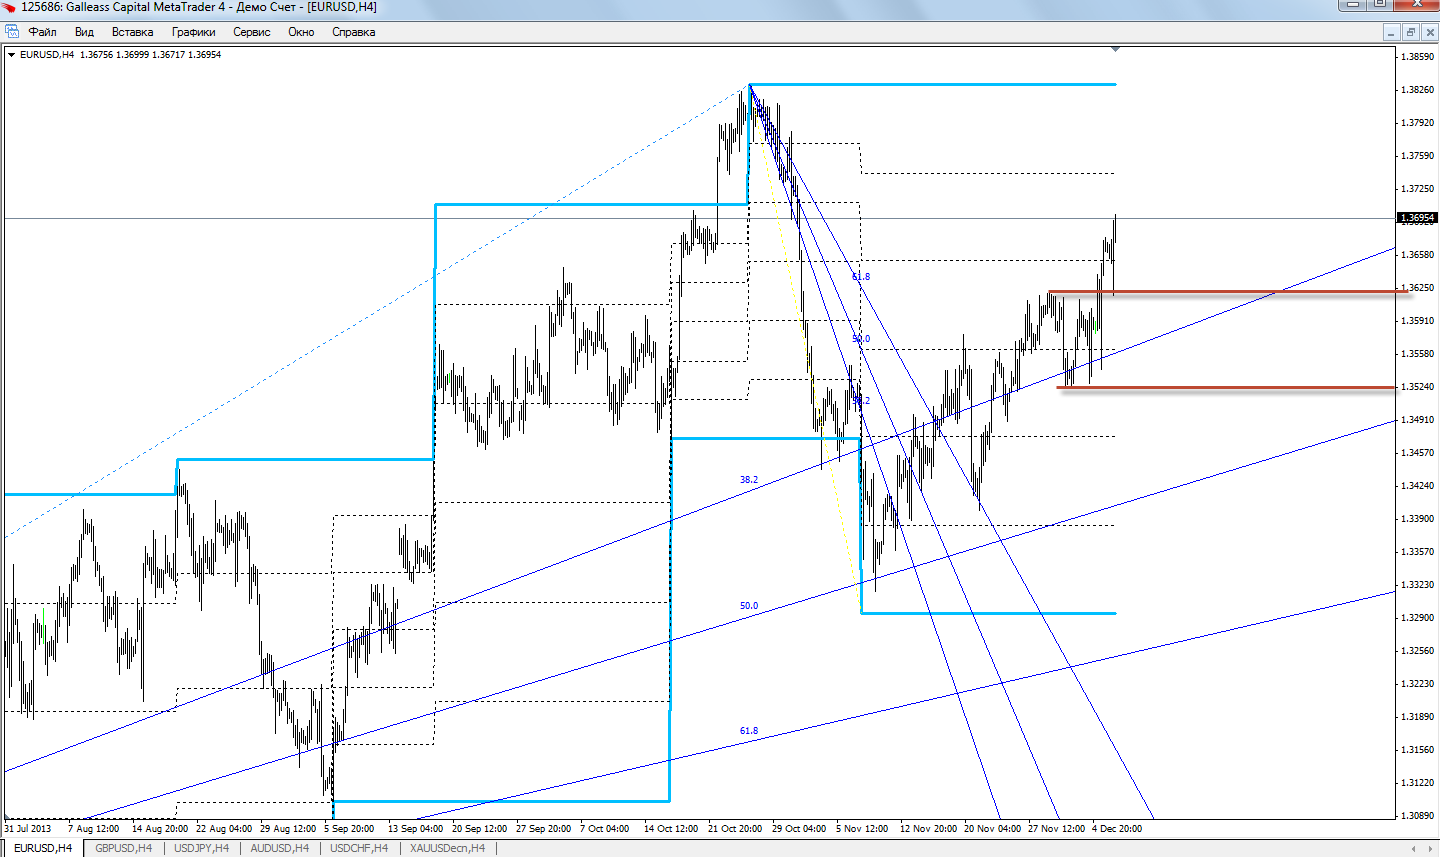
Task: Open the Графики menu
Action: tap(193, 32)
